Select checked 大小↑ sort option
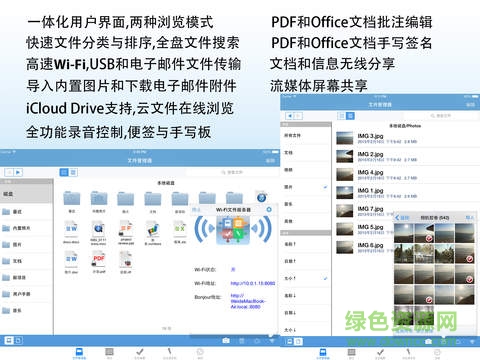This screenshot has height=360, width=480. pyautogui.click(x=306, y=278)
